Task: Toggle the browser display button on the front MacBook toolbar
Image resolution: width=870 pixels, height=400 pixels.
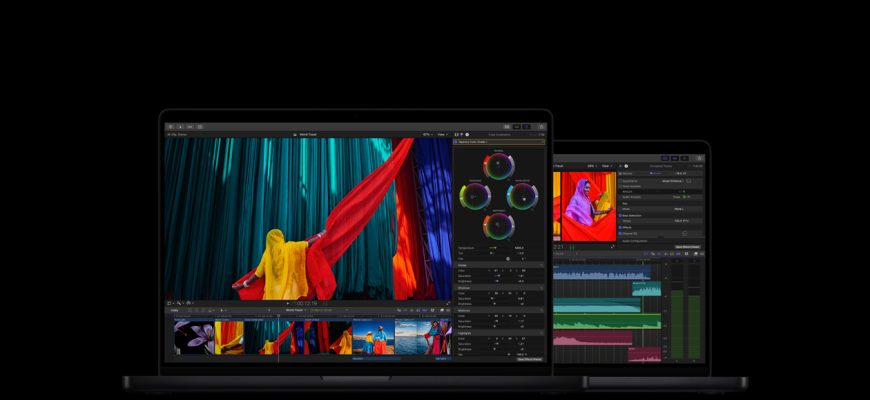Action: pyautogui.click(x=507, y=126)
